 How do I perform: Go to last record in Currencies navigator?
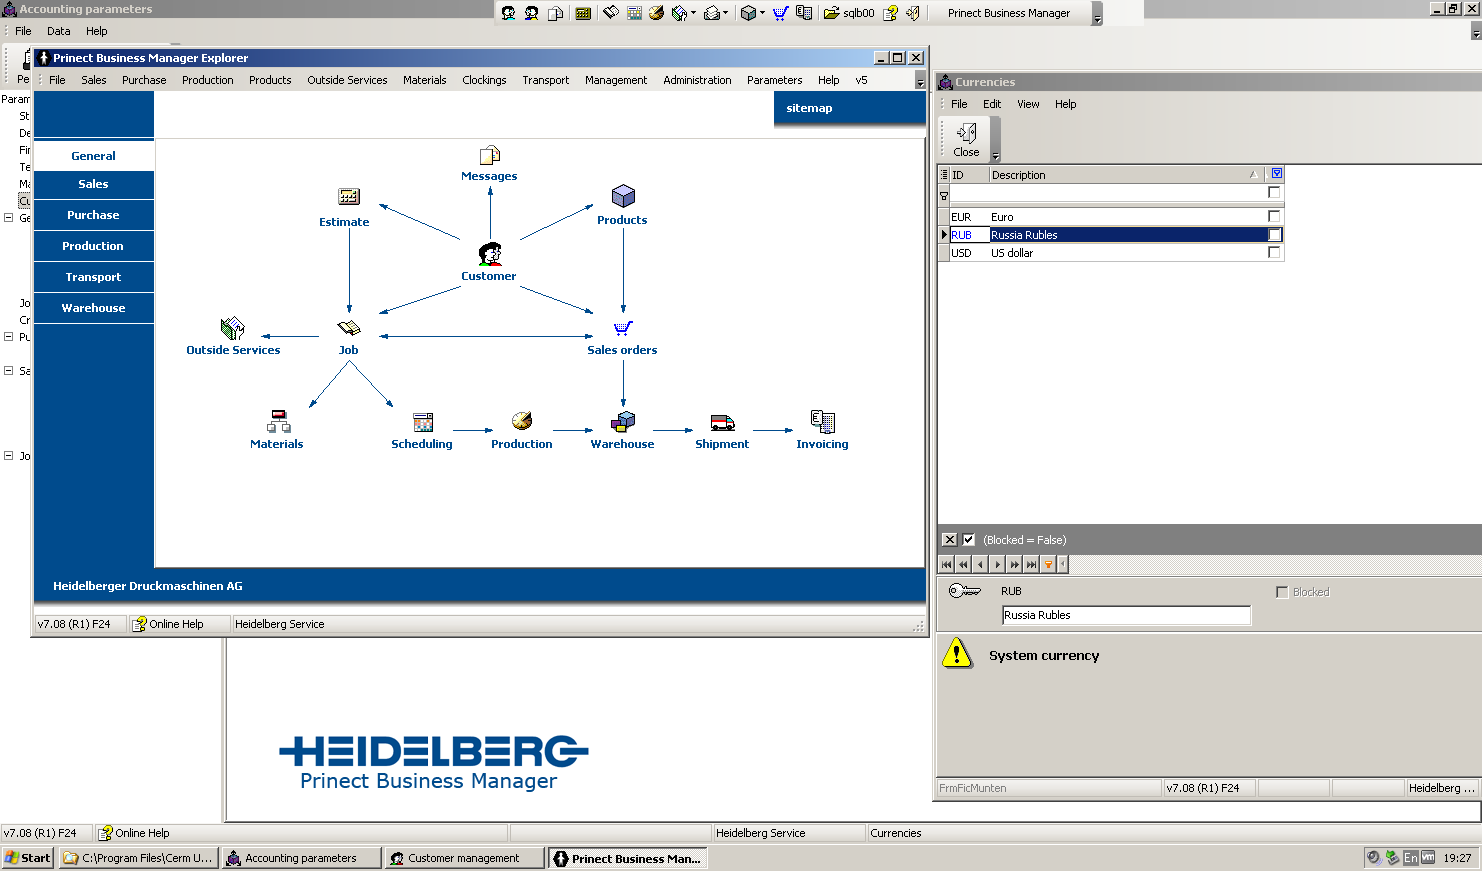(1031, 565)
